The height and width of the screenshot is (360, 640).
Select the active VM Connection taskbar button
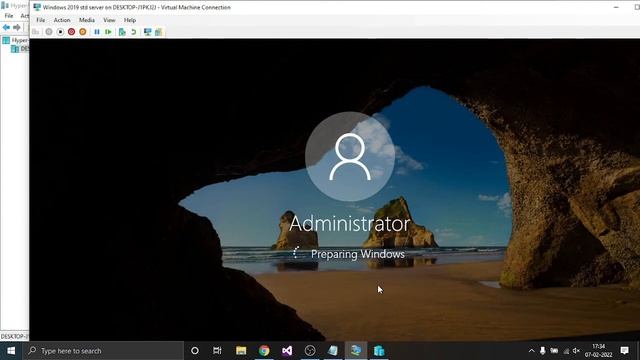(356, 351)
